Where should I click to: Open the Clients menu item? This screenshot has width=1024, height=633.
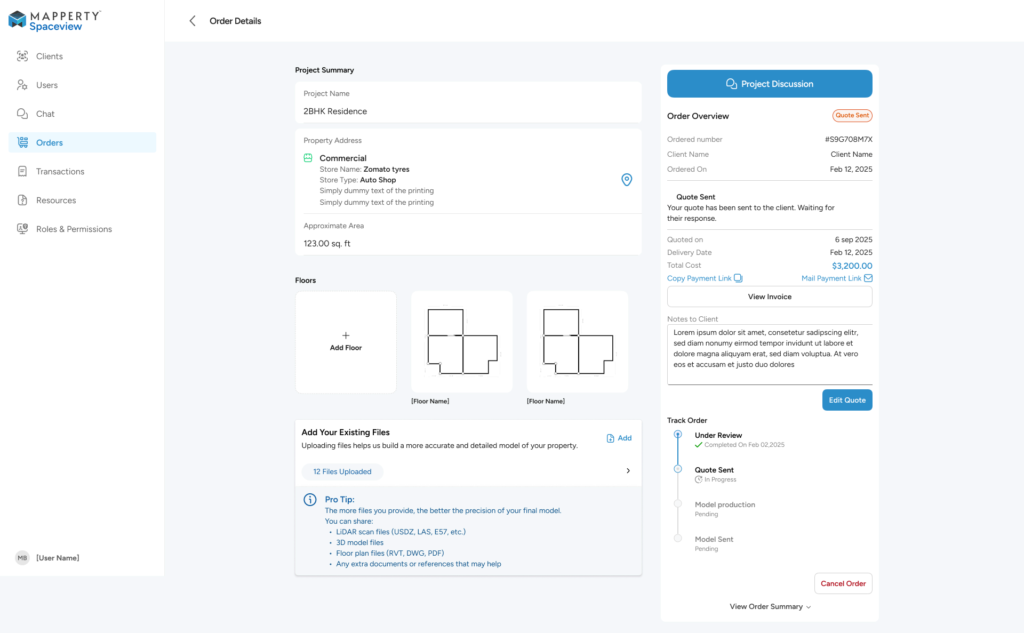(49, 57)
